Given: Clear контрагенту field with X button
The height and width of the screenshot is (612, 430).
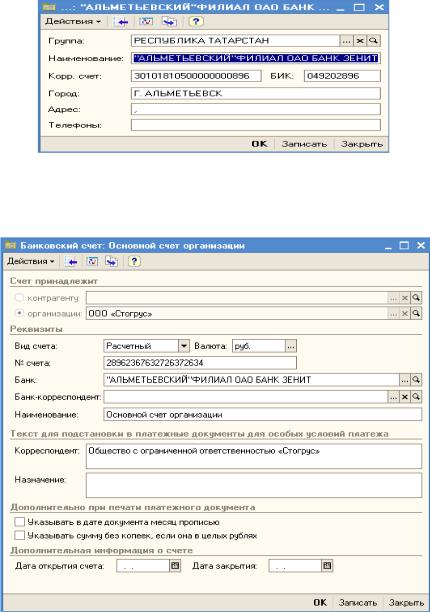Looking at the screenshot, I should click(x=405, y=298).
